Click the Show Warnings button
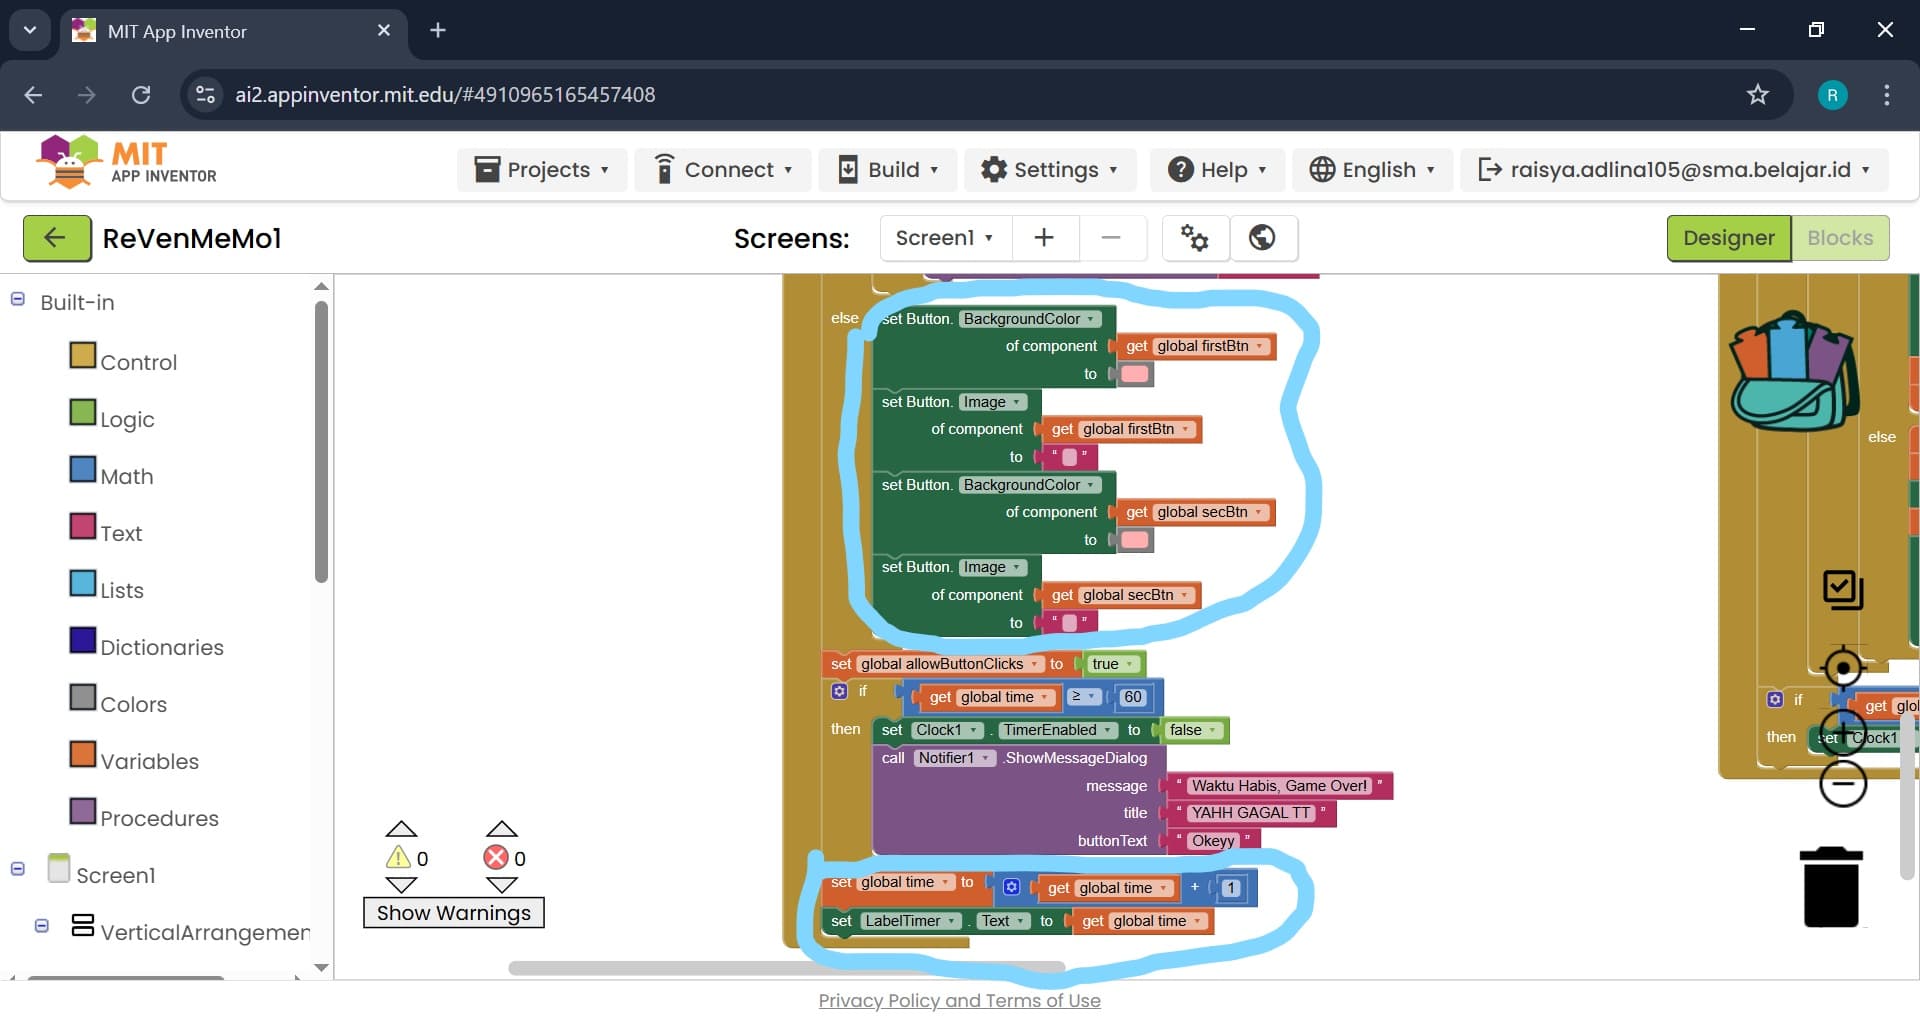Image resolution: width=1920 pixels, height=1020 pixels. (x=454, y=913)
